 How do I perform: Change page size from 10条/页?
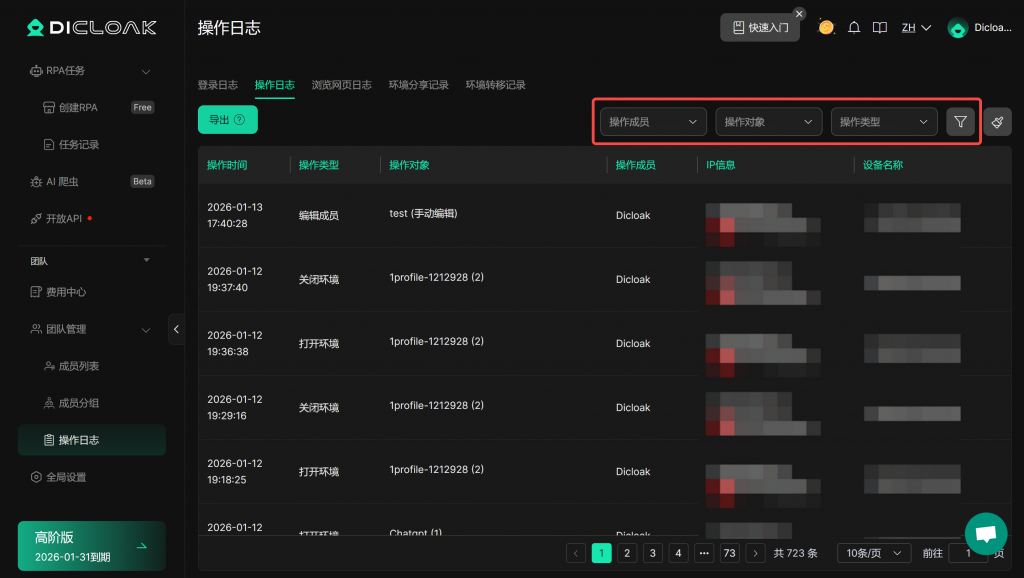point(873,553)
